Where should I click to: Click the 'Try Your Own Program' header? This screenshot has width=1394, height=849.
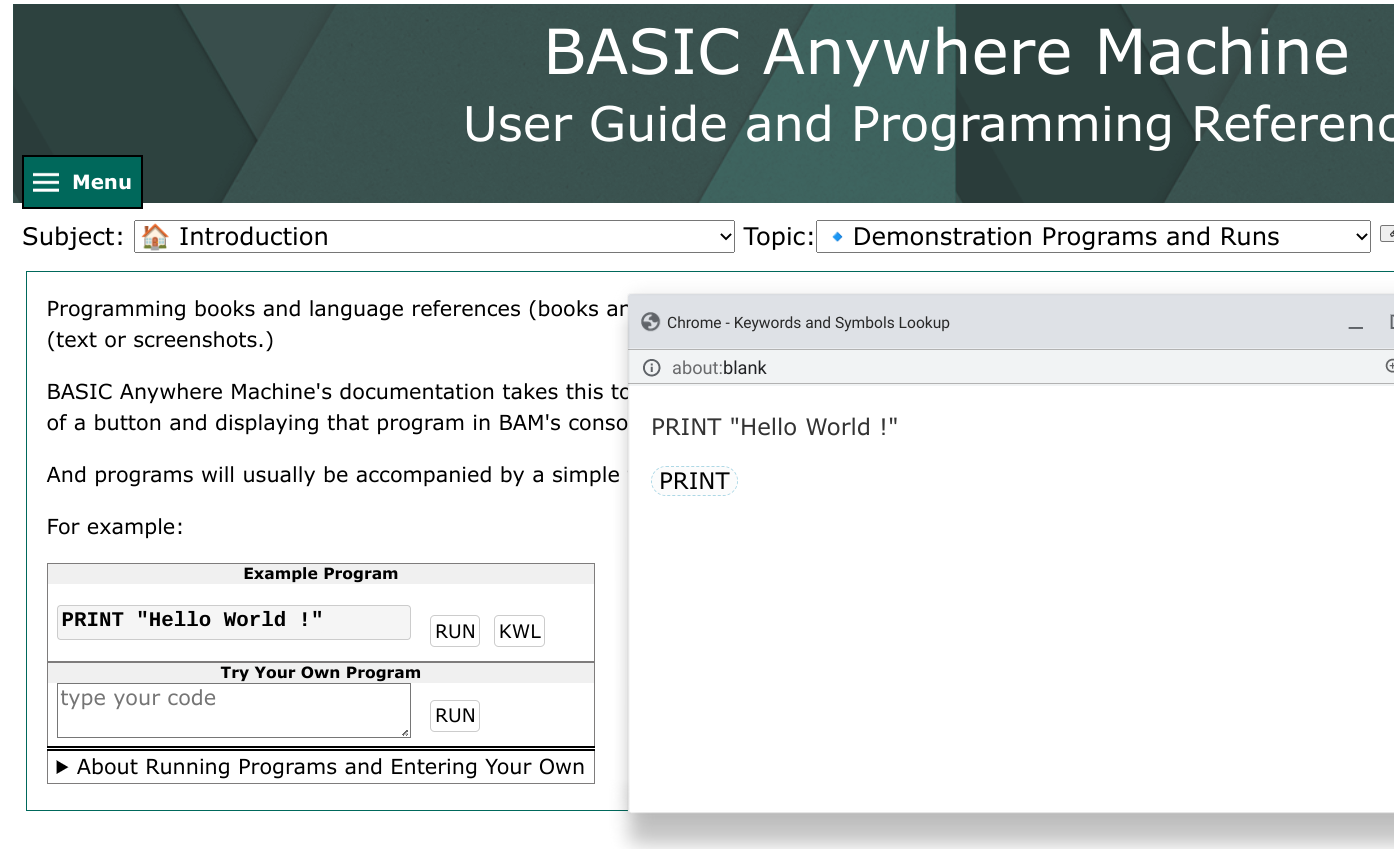coord(321,673)
